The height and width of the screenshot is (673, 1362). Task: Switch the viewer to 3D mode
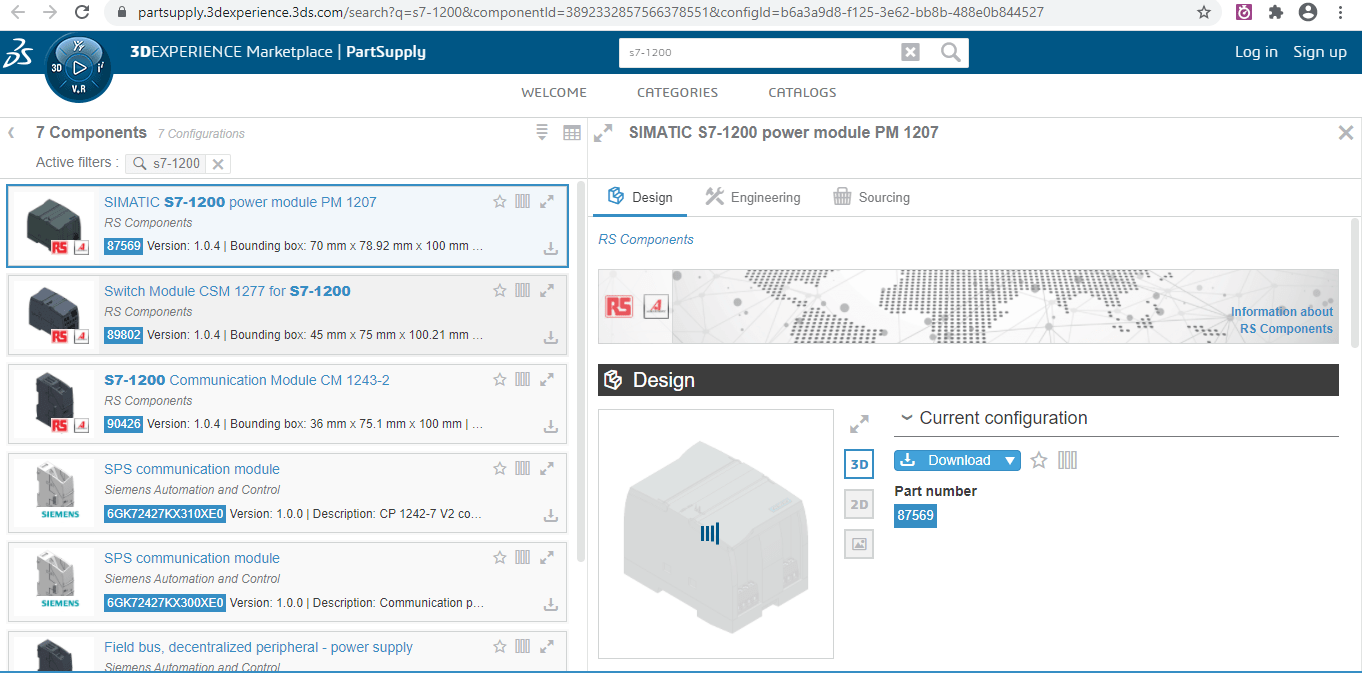tap(859, 464)
